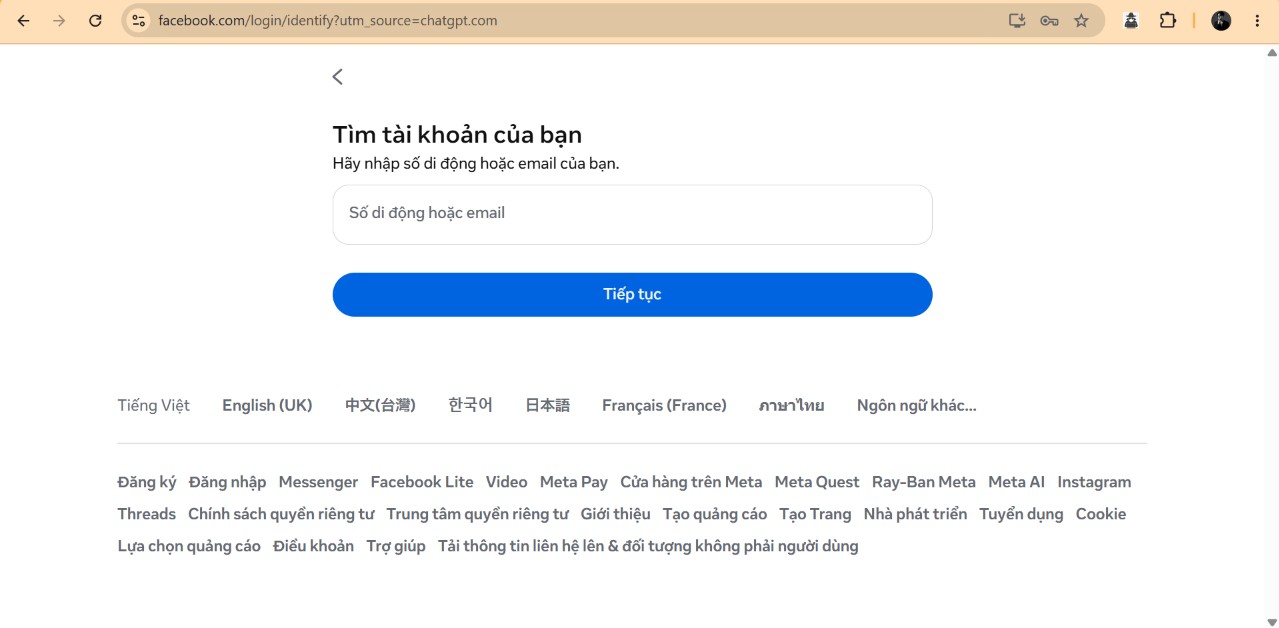Open the 'Điều khoản' link
Screen dimensions: 1279x628
click(313, 546)
